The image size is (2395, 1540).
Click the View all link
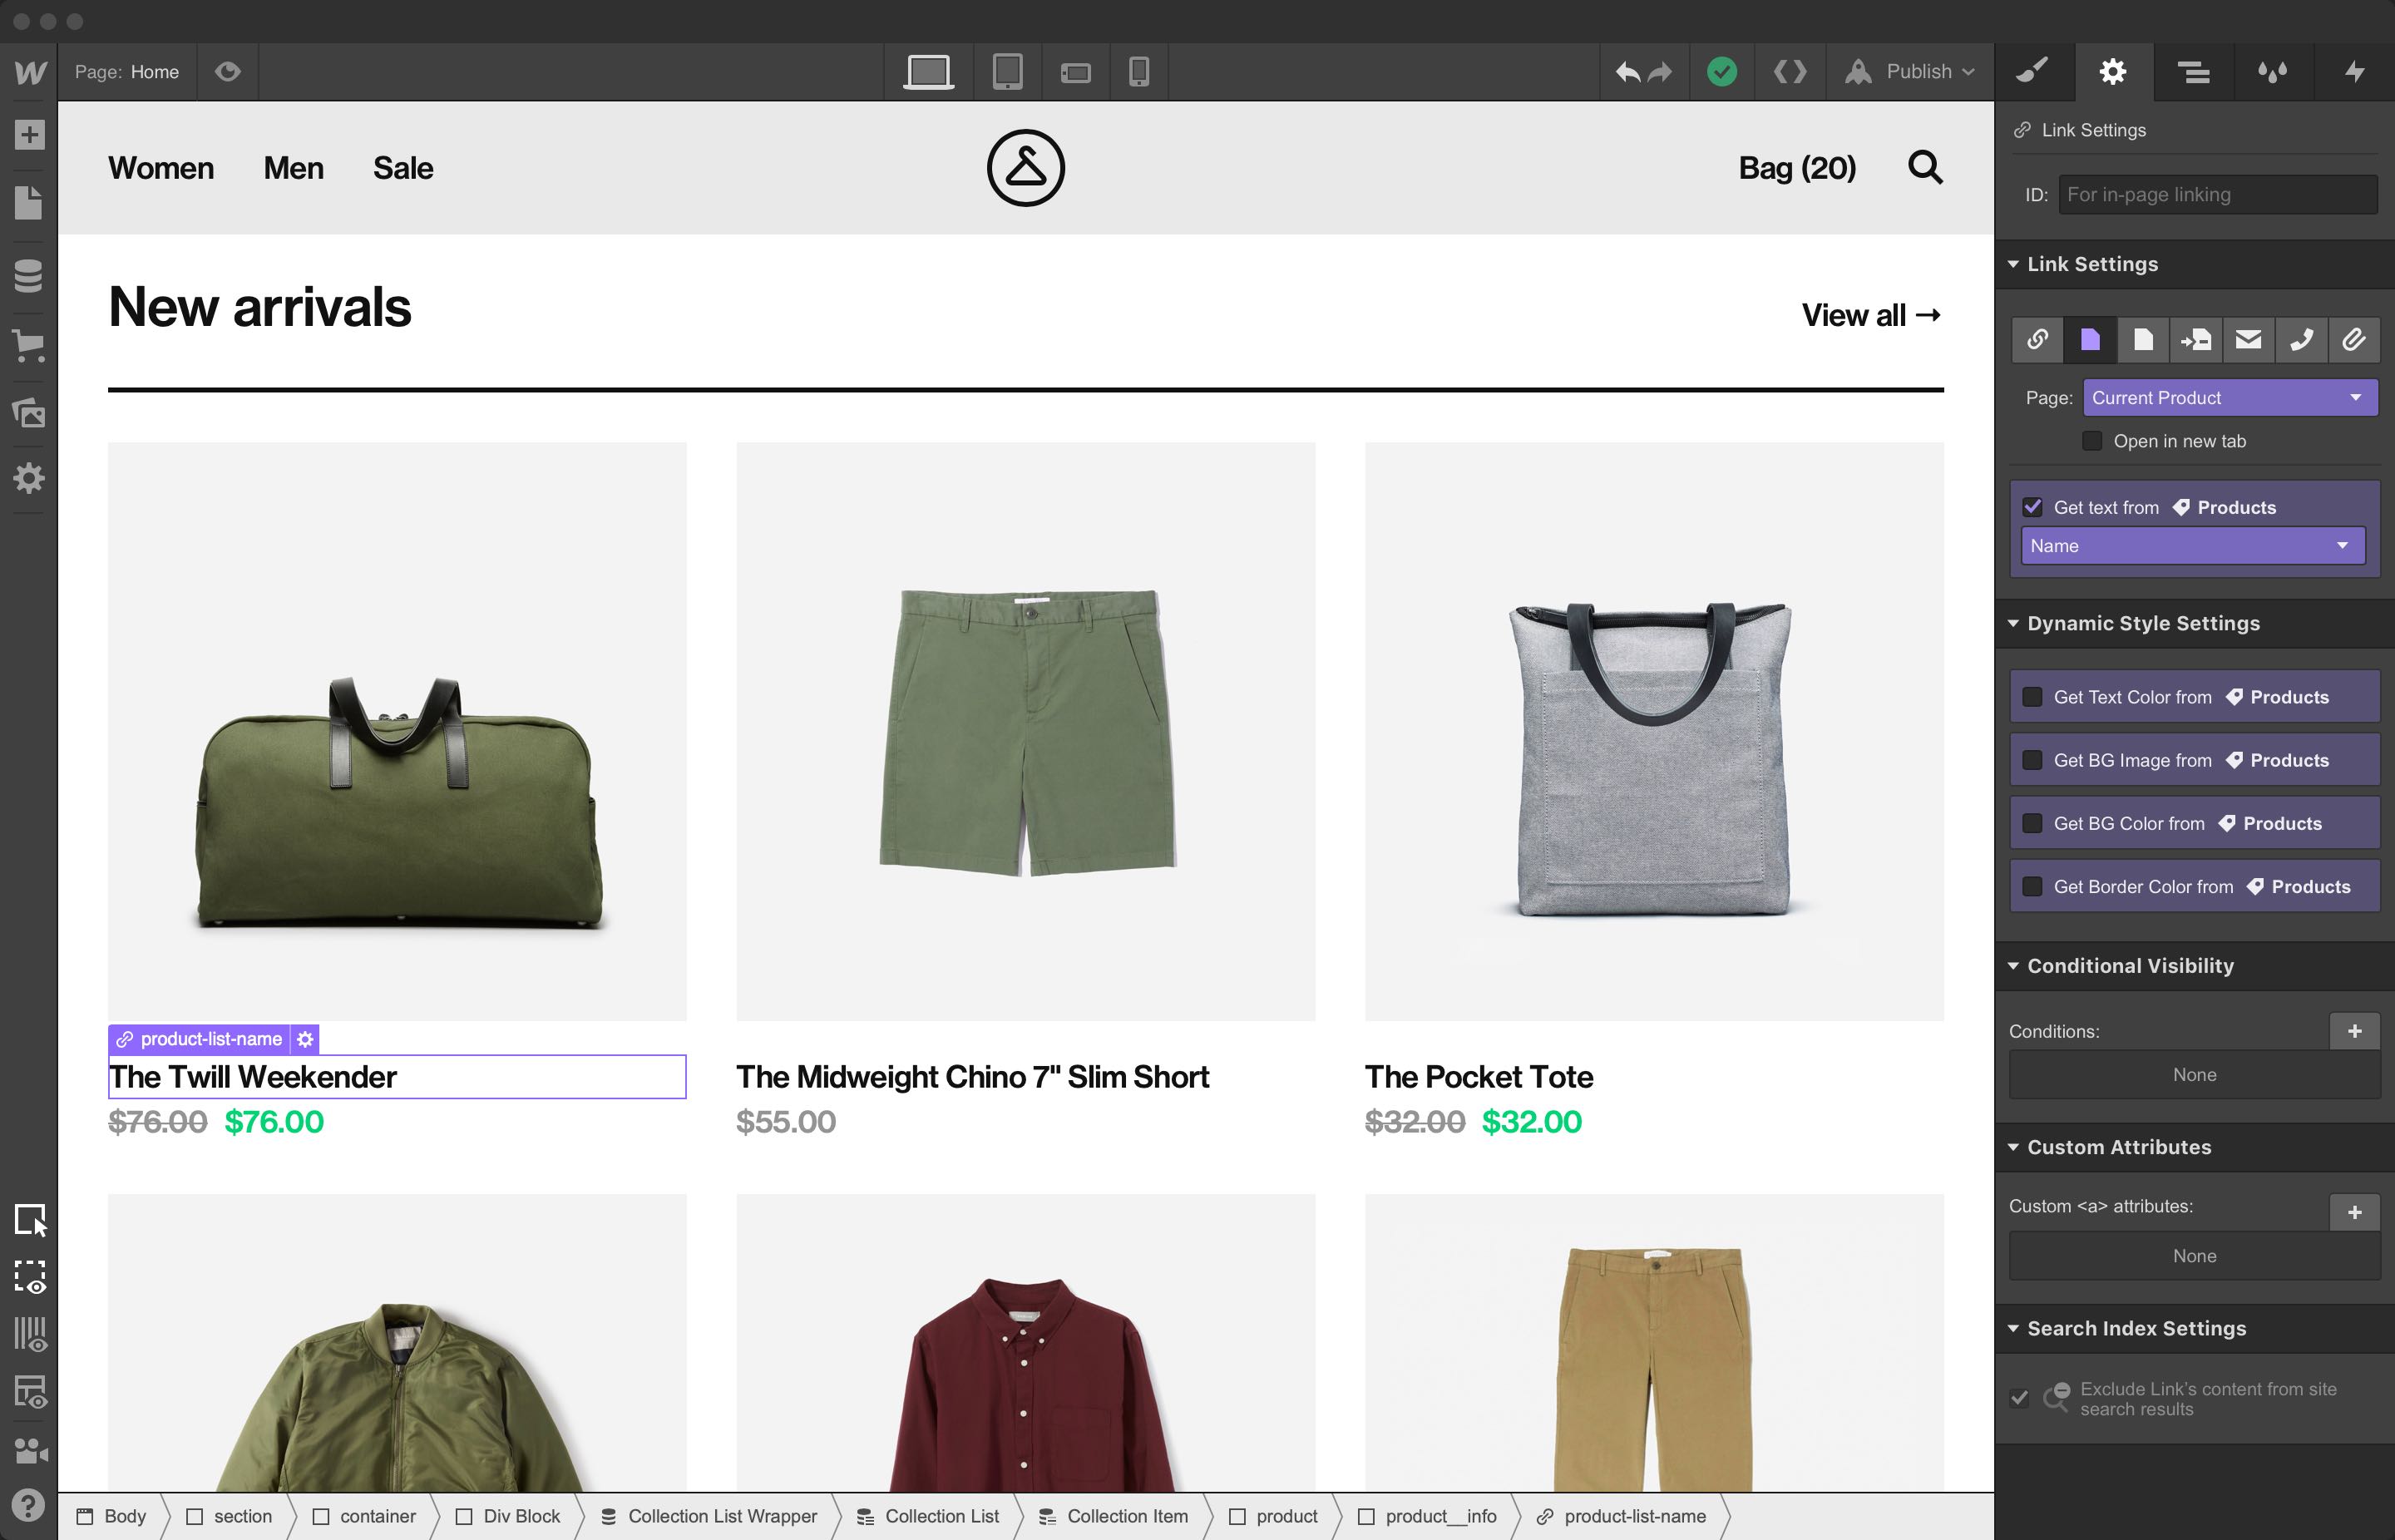coord(1871,315)
